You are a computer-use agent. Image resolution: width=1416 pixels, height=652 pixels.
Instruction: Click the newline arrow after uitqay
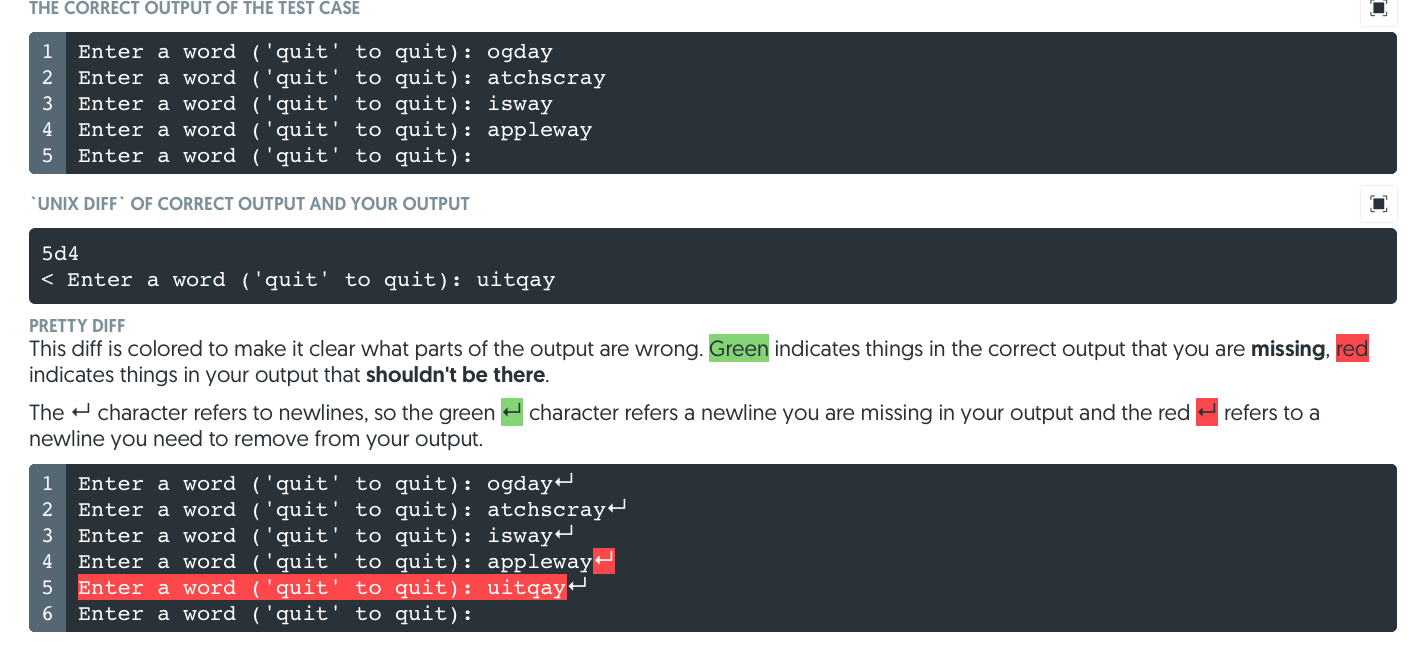pyautogui.click(x=577, y=585)
